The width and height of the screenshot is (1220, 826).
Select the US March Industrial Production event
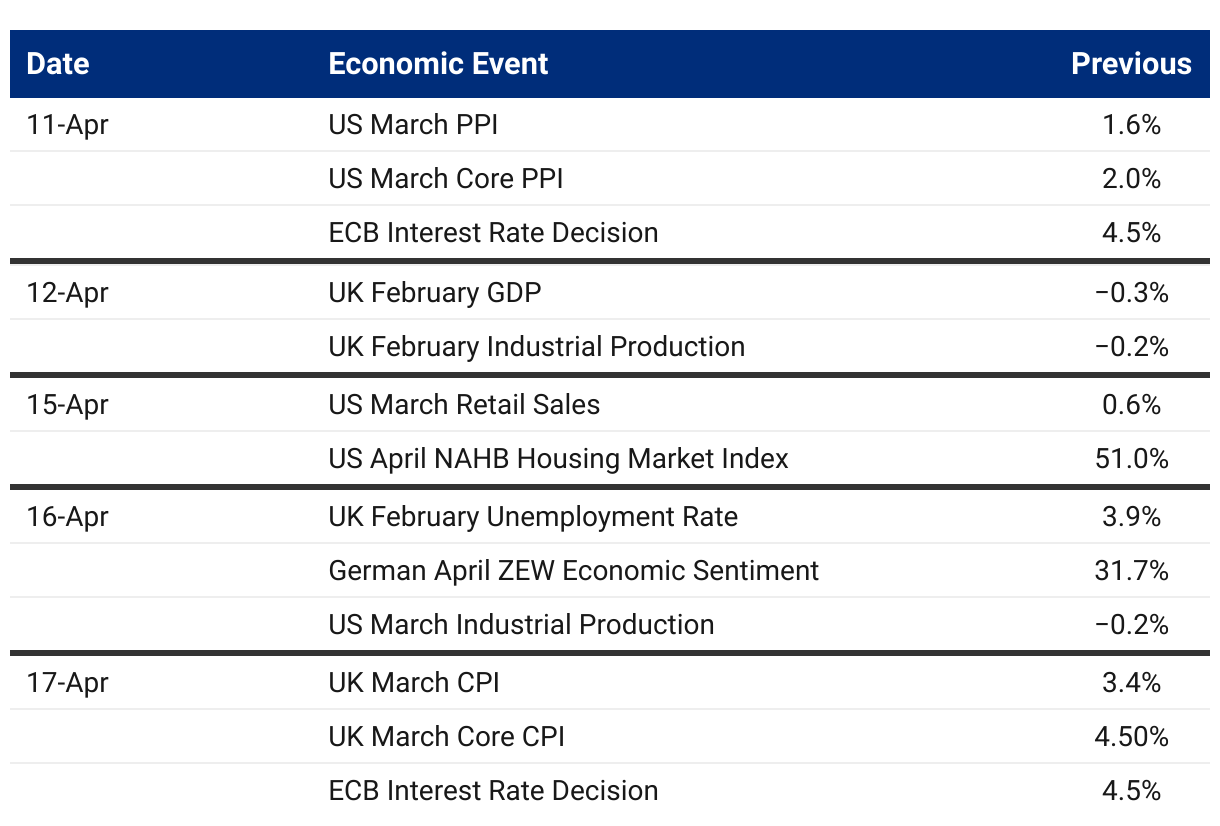click(521, 625)
